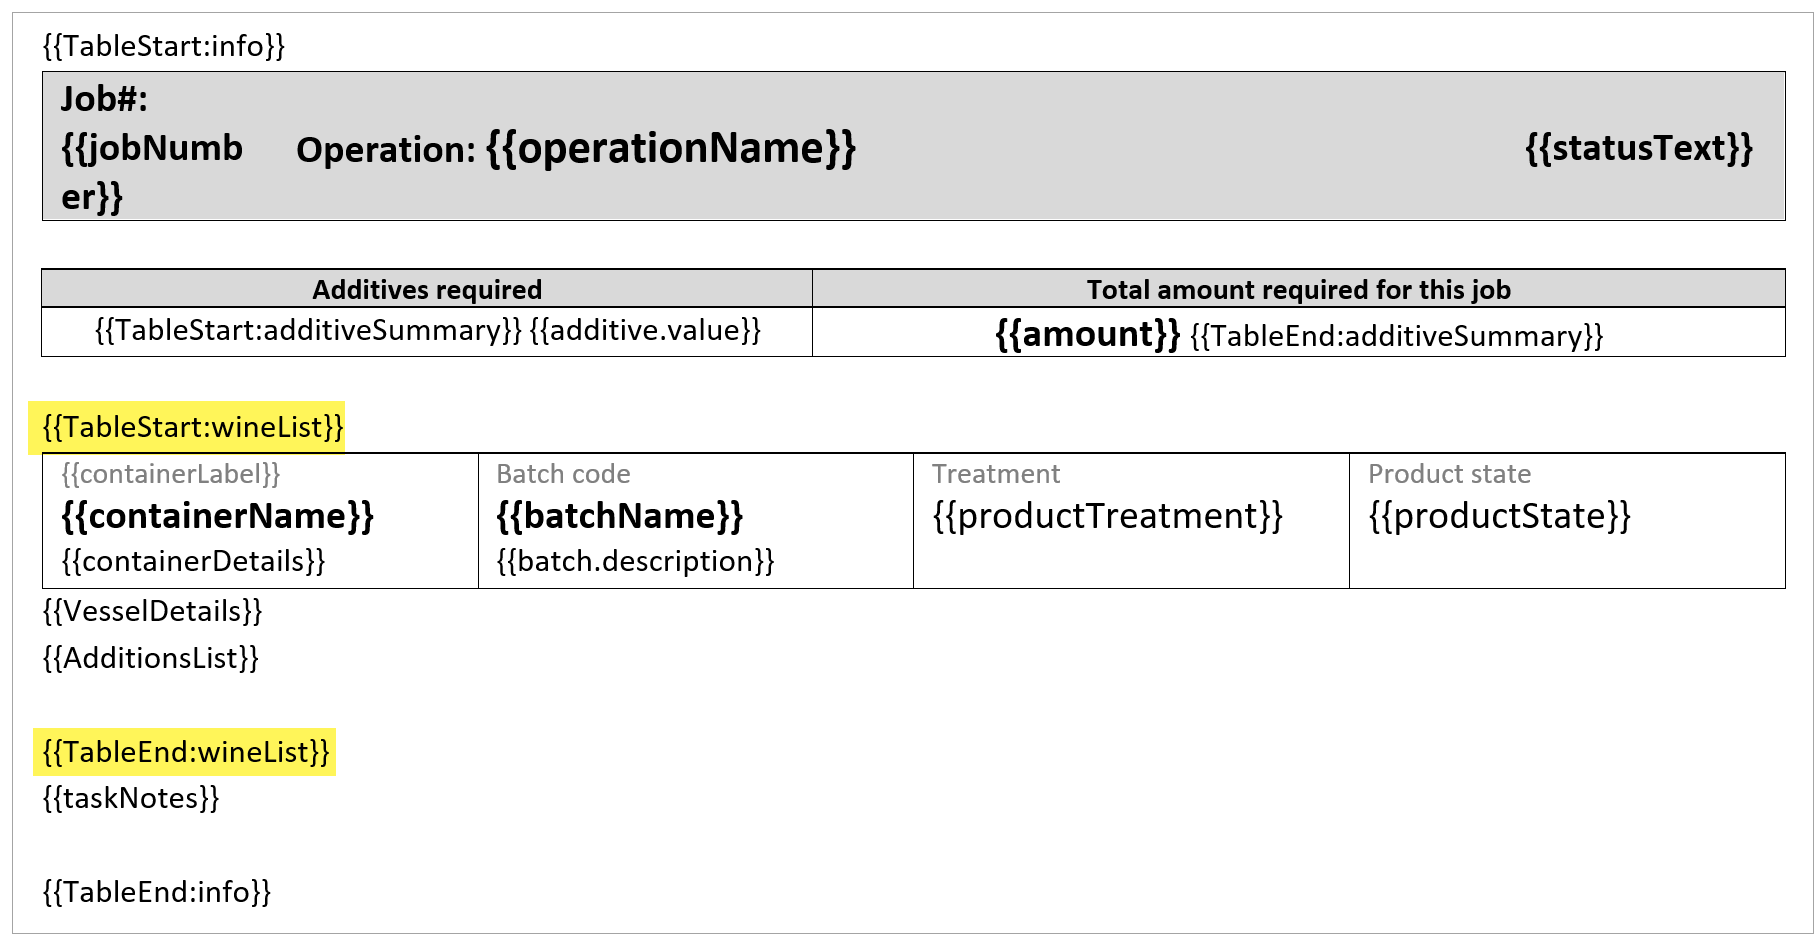
Task: Select the {{containerLabel}} gray field
Action: point(171,474)
